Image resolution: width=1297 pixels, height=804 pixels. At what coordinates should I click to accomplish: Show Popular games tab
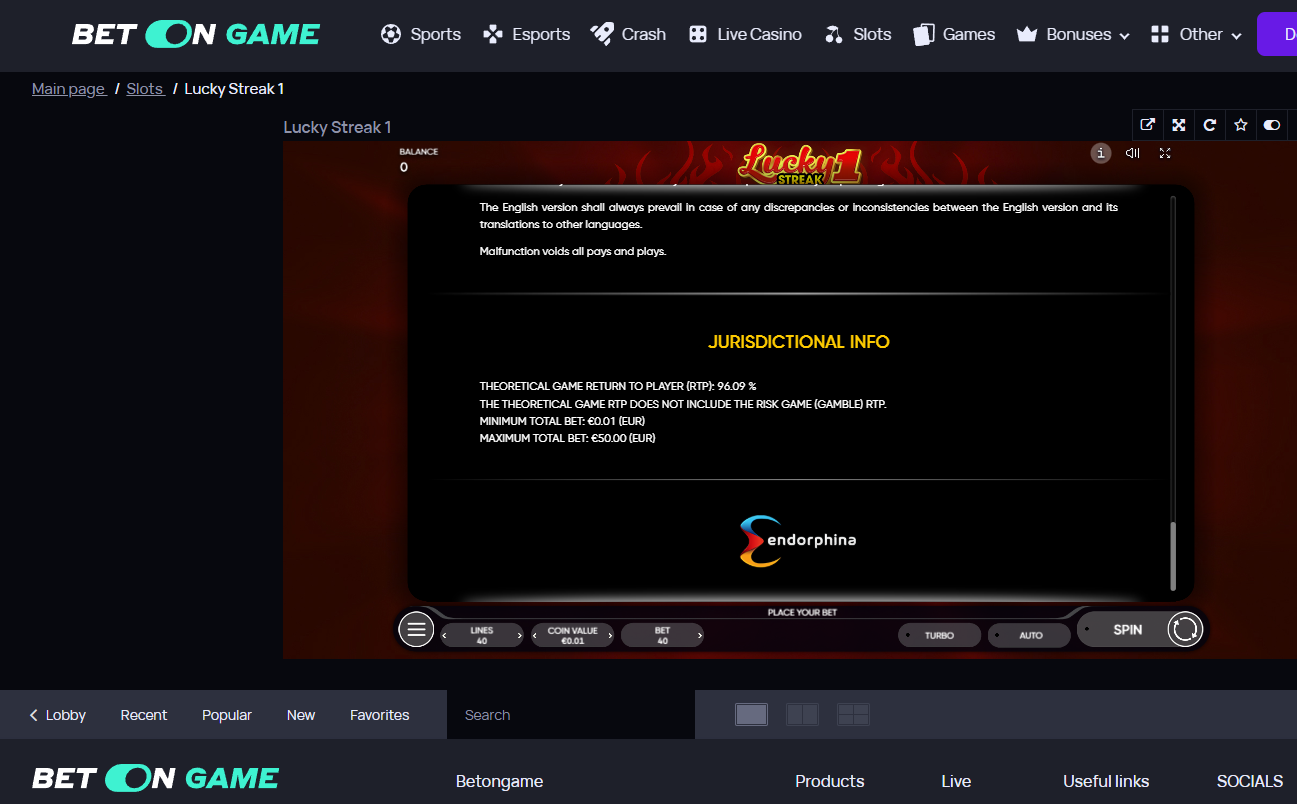pos(227,715)
